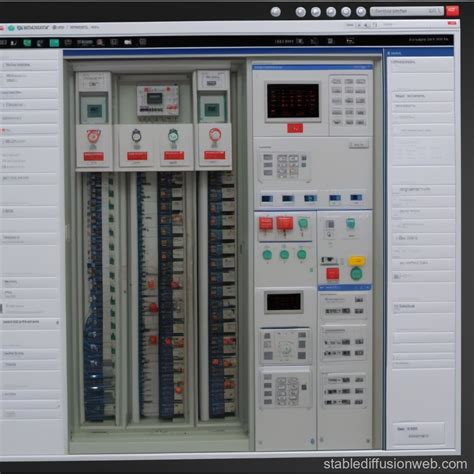Toggle the middle blue indicator in the row of five
Screen dimensions: 474x474
[310, 199]
